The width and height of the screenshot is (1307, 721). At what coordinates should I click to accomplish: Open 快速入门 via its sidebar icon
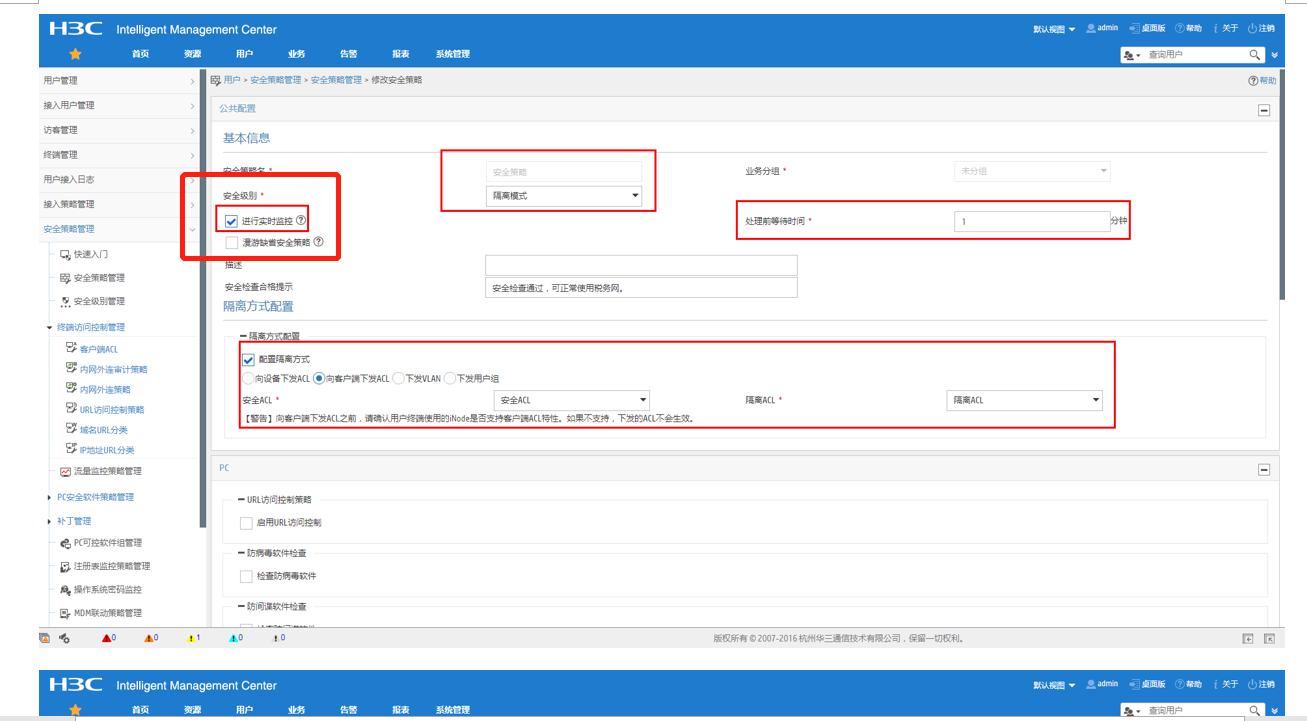click(x=65, y=255)
